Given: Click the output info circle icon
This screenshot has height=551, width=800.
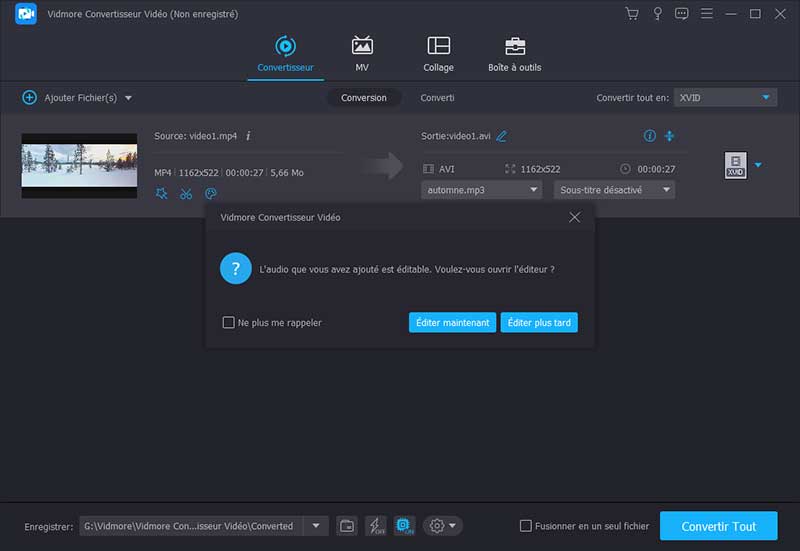Looking at the screenshot, I should click(x=649, y=136).
